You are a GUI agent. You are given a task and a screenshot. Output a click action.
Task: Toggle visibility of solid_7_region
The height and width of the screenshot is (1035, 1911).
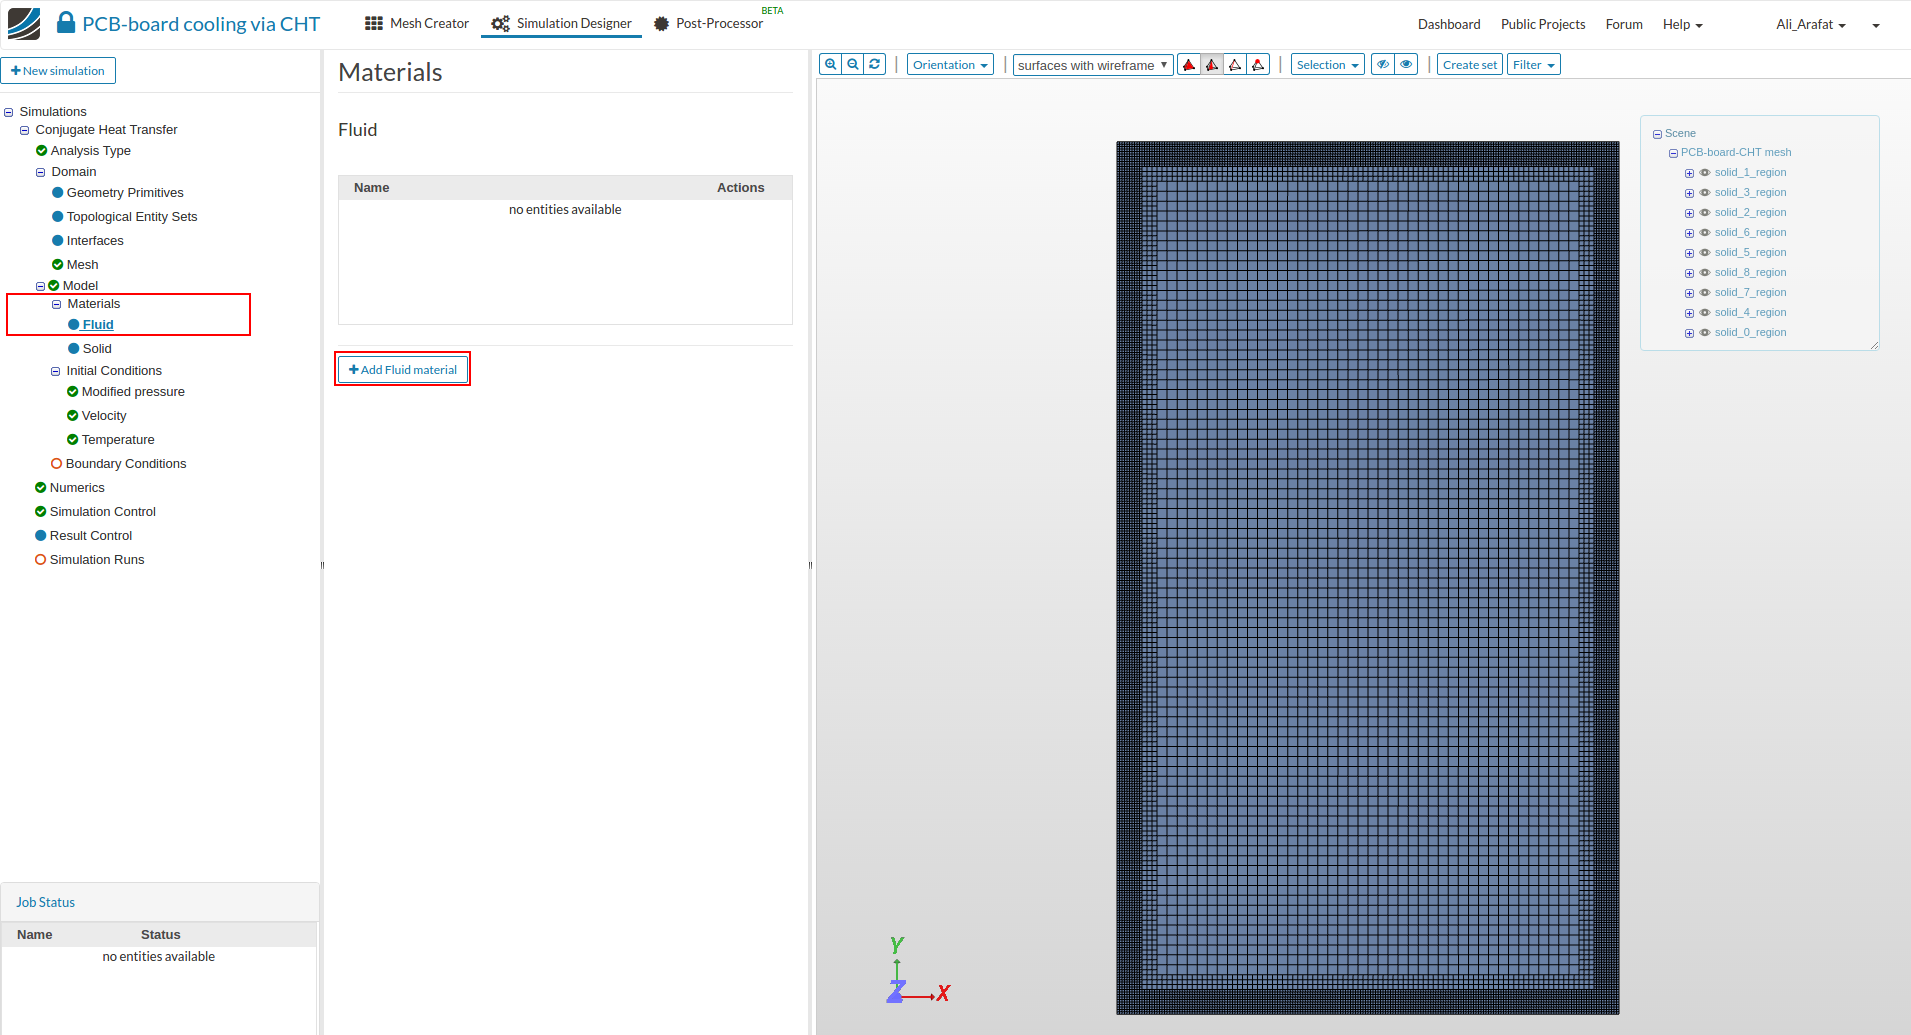[1705, 293]
